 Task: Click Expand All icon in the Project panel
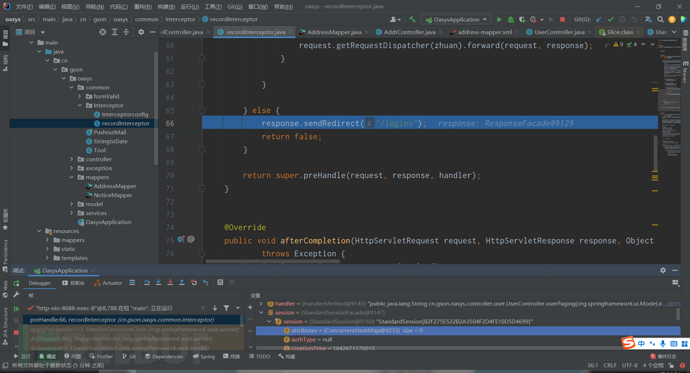[114, 32]
